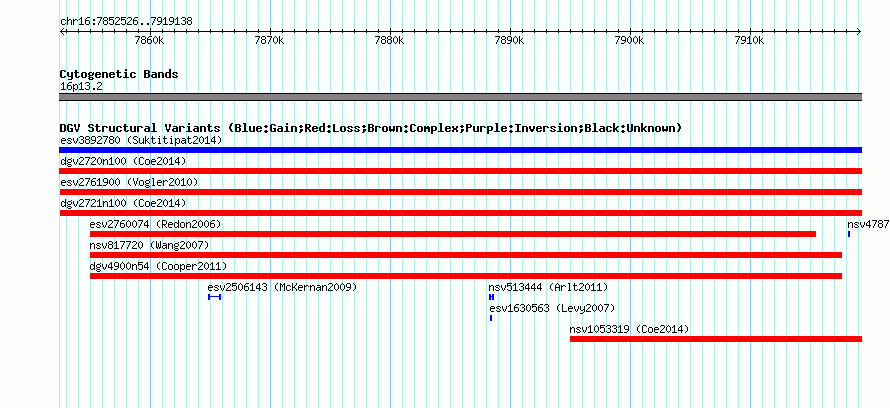Image resolution: width=890 pixels, height=408 pixels.
Task: Select the 16p13.2 band label
Action: (81, 87)
